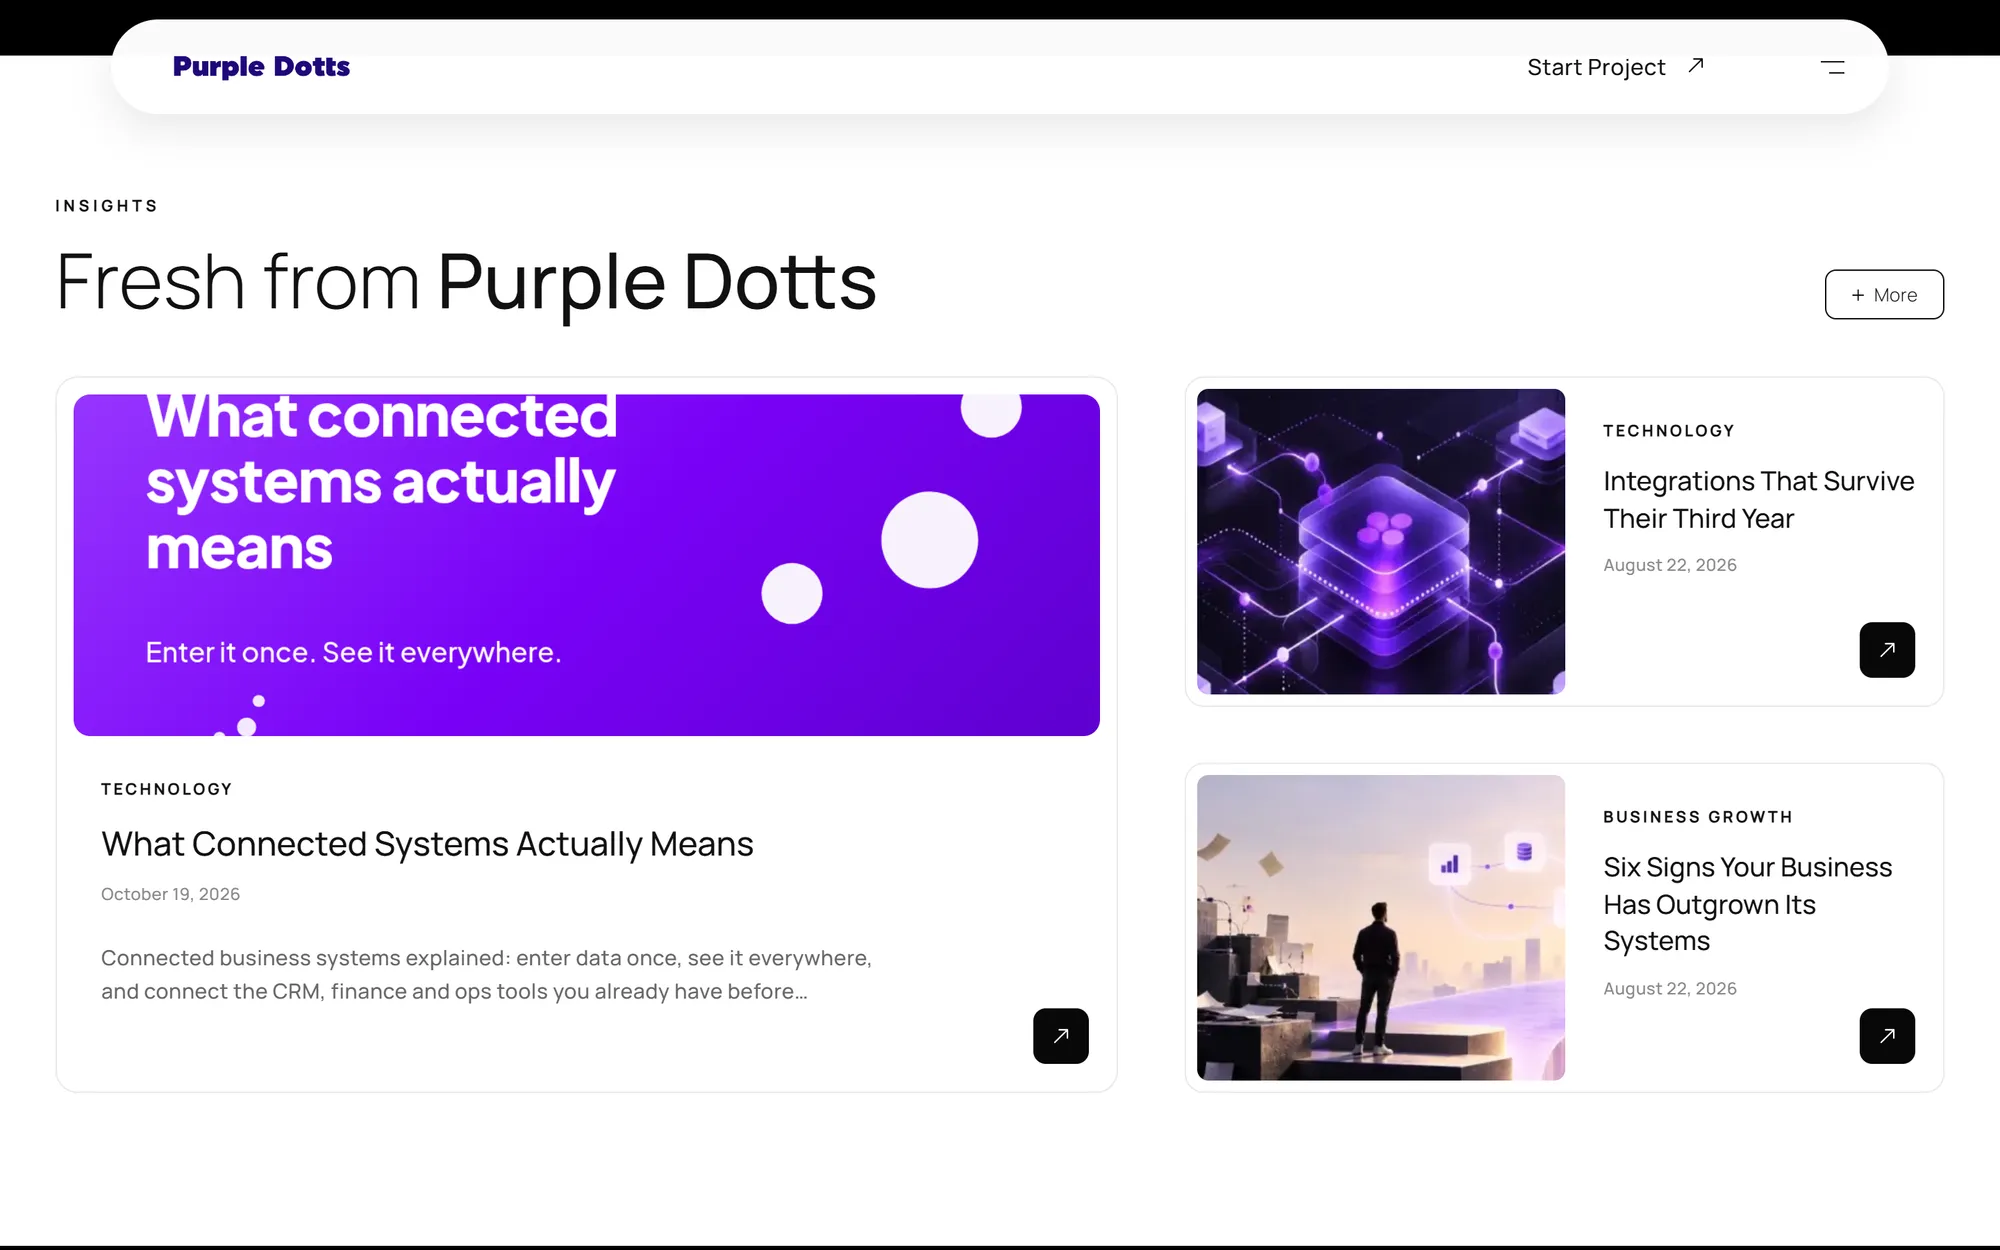This screenshot has height=1250, width=2000.
Task: Click the August 22, 2026 date under Integrations
Action: (1670, 565)
